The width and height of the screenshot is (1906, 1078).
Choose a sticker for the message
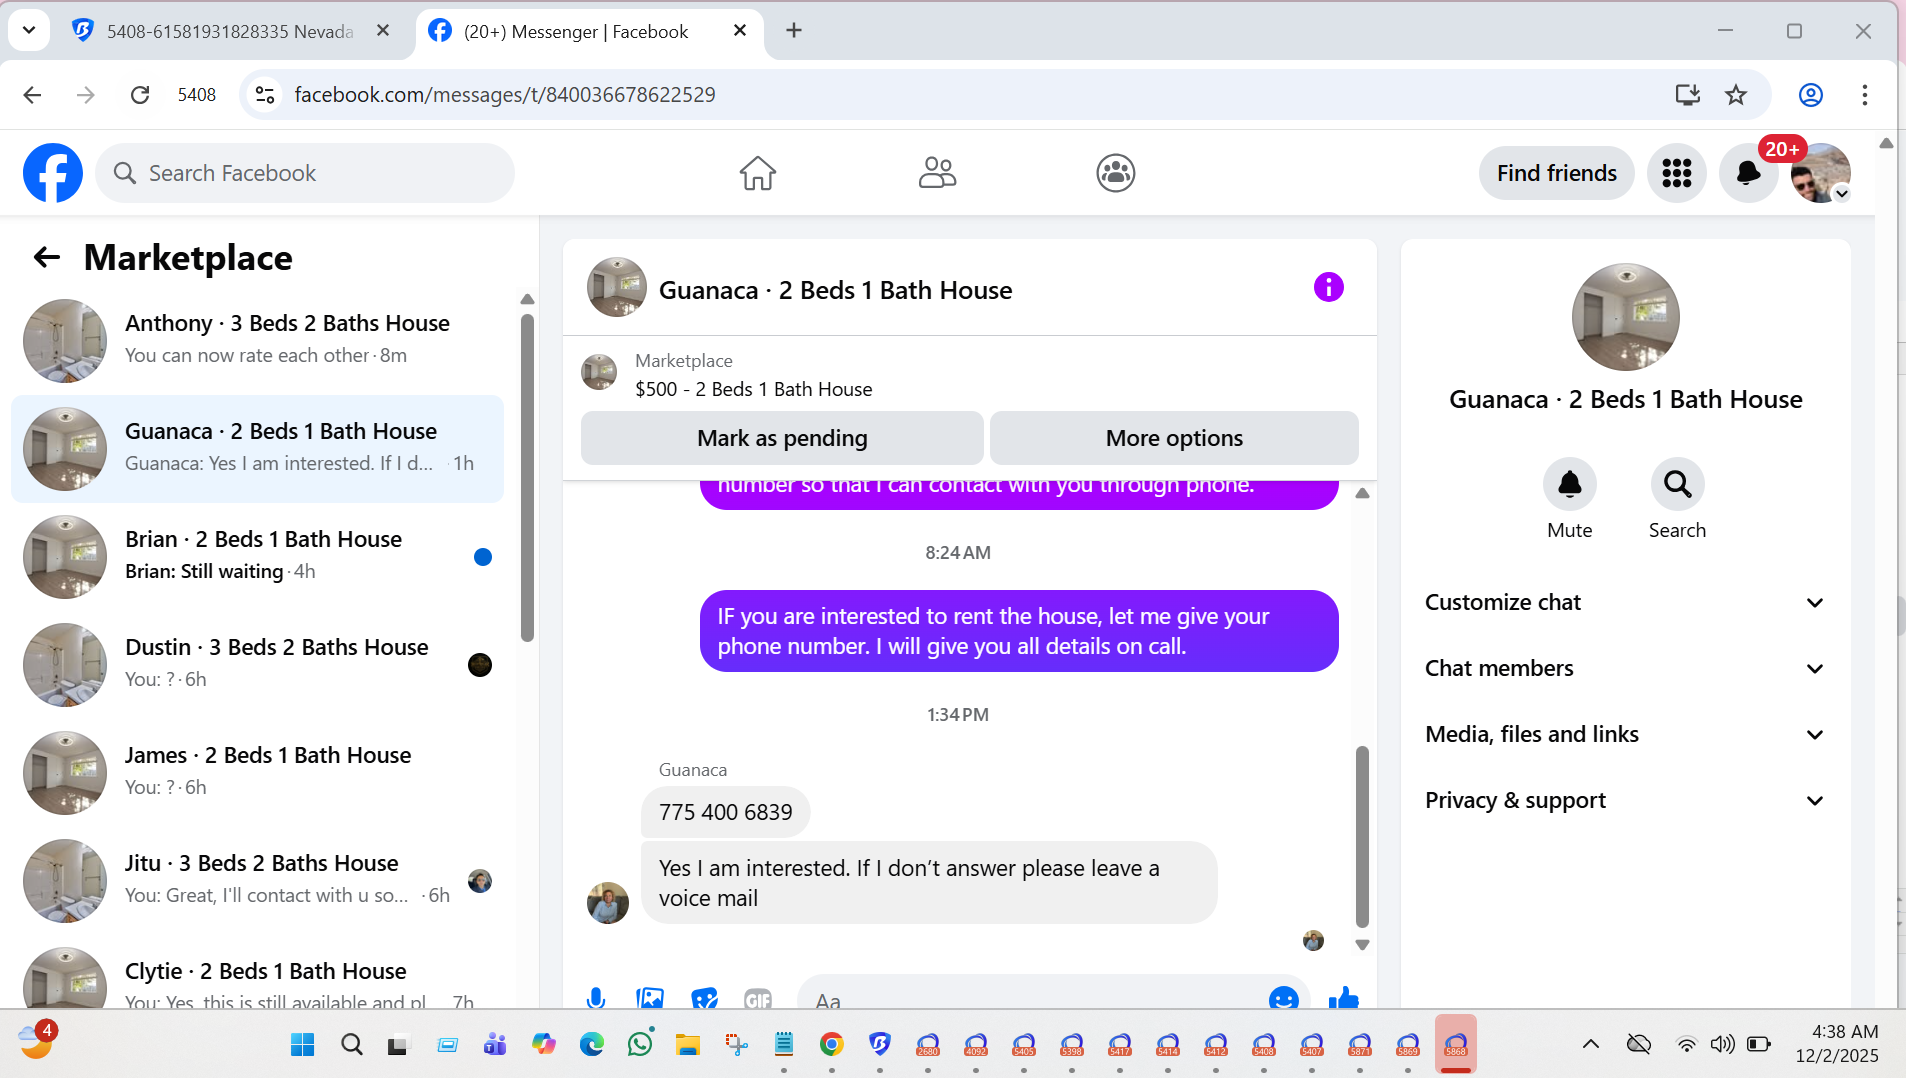704,998
